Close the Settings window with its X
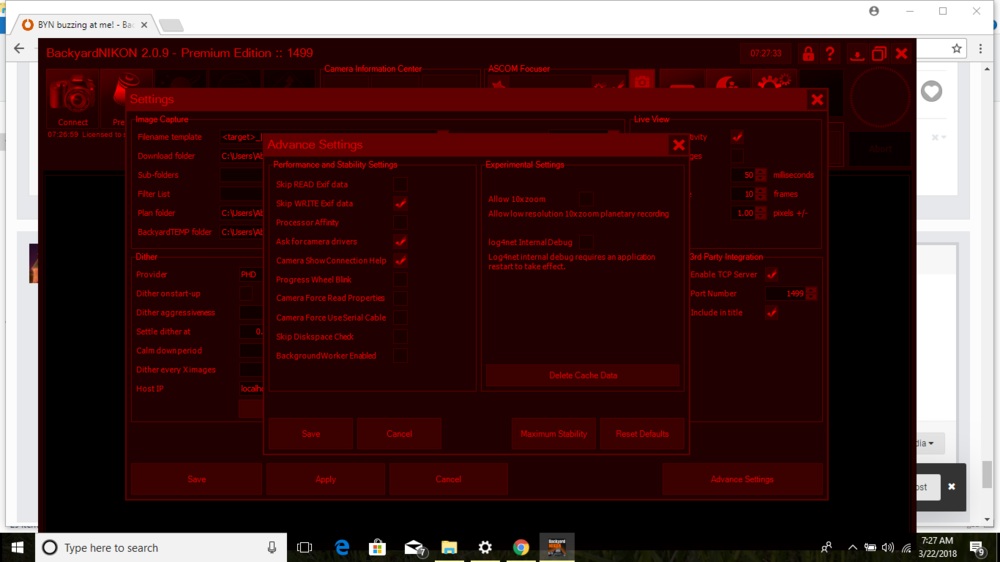 (x=817, y=100)
